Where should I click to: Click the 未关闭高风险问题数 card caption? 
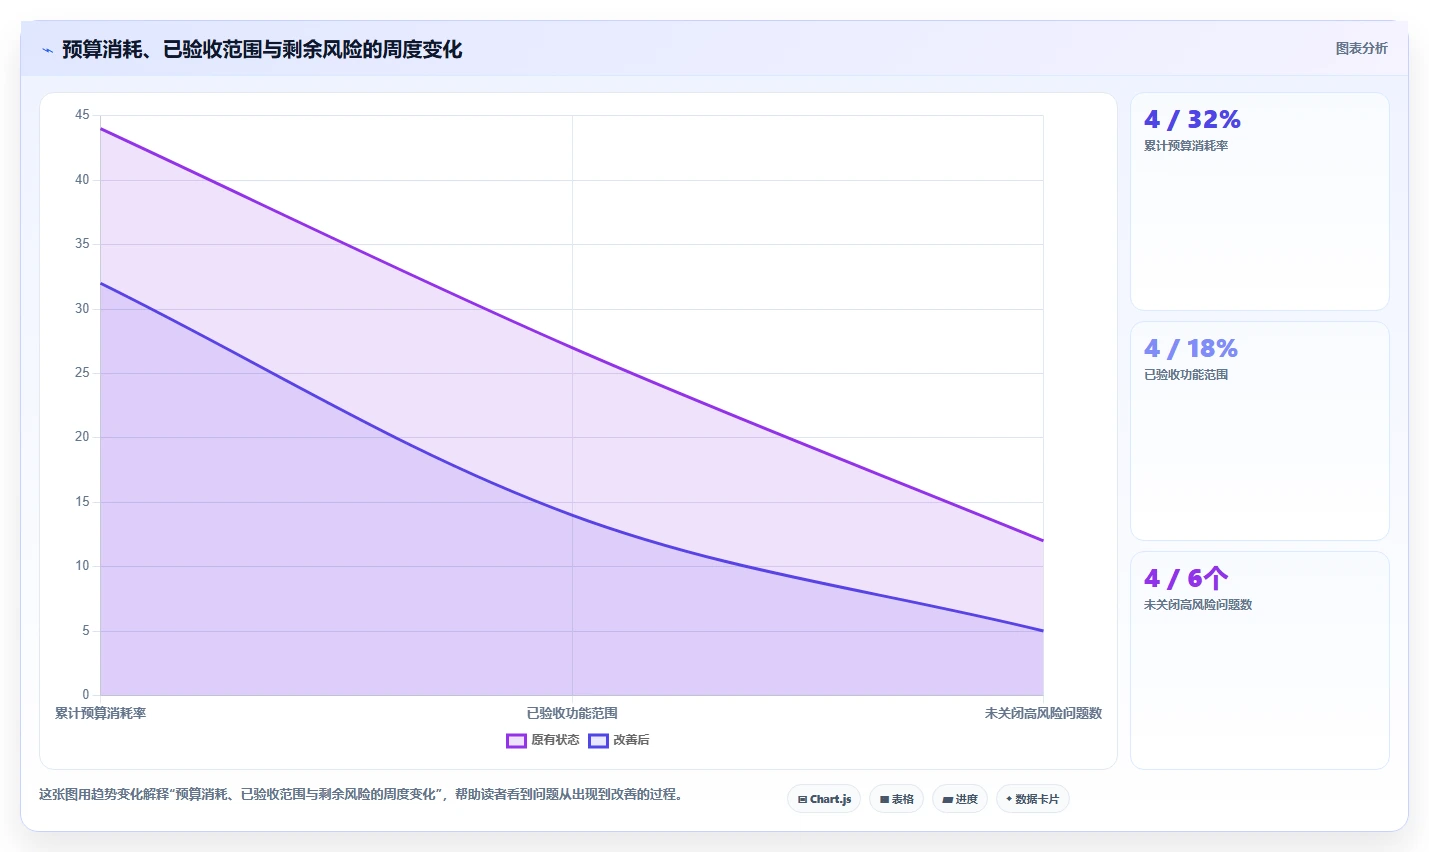tap(1198, 605)
